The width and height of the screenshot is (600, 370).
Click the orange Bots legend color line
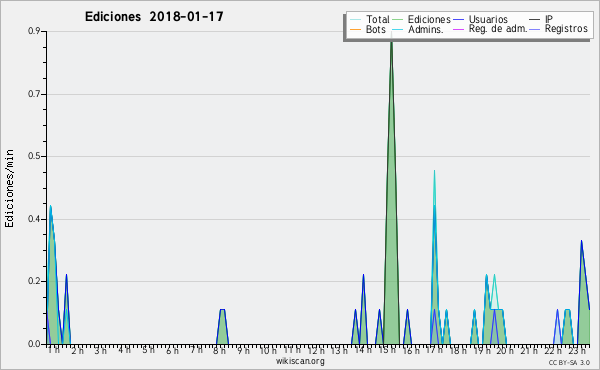click(355, 29)
